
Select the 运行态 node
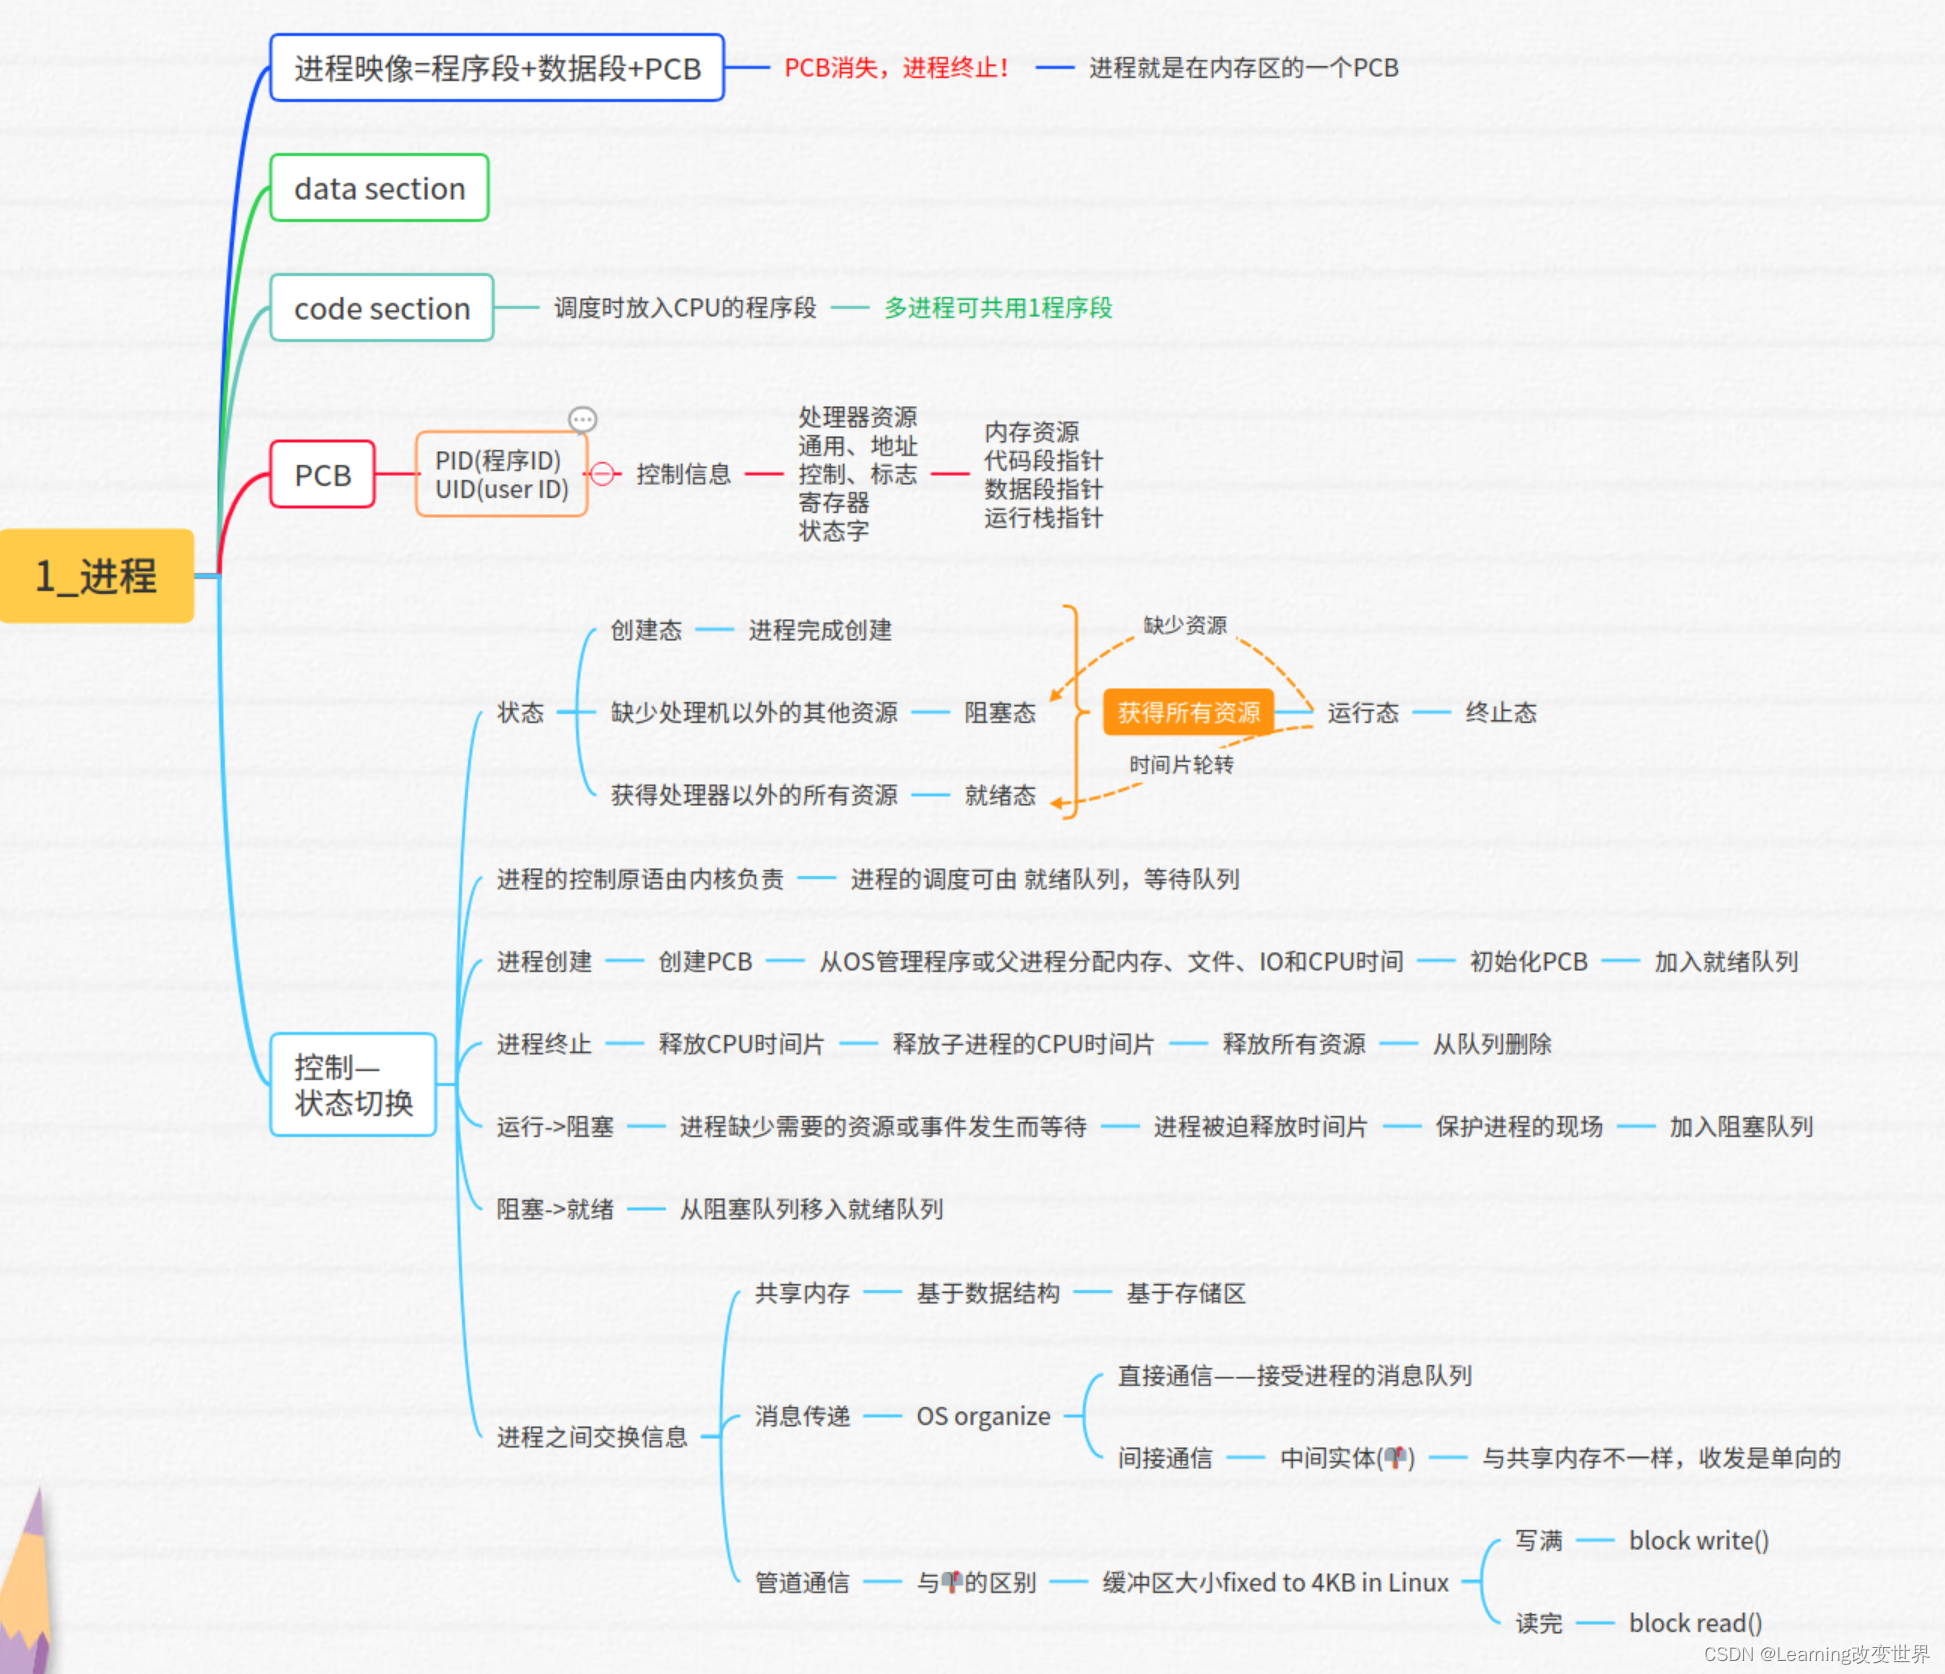coord(1363,712)
